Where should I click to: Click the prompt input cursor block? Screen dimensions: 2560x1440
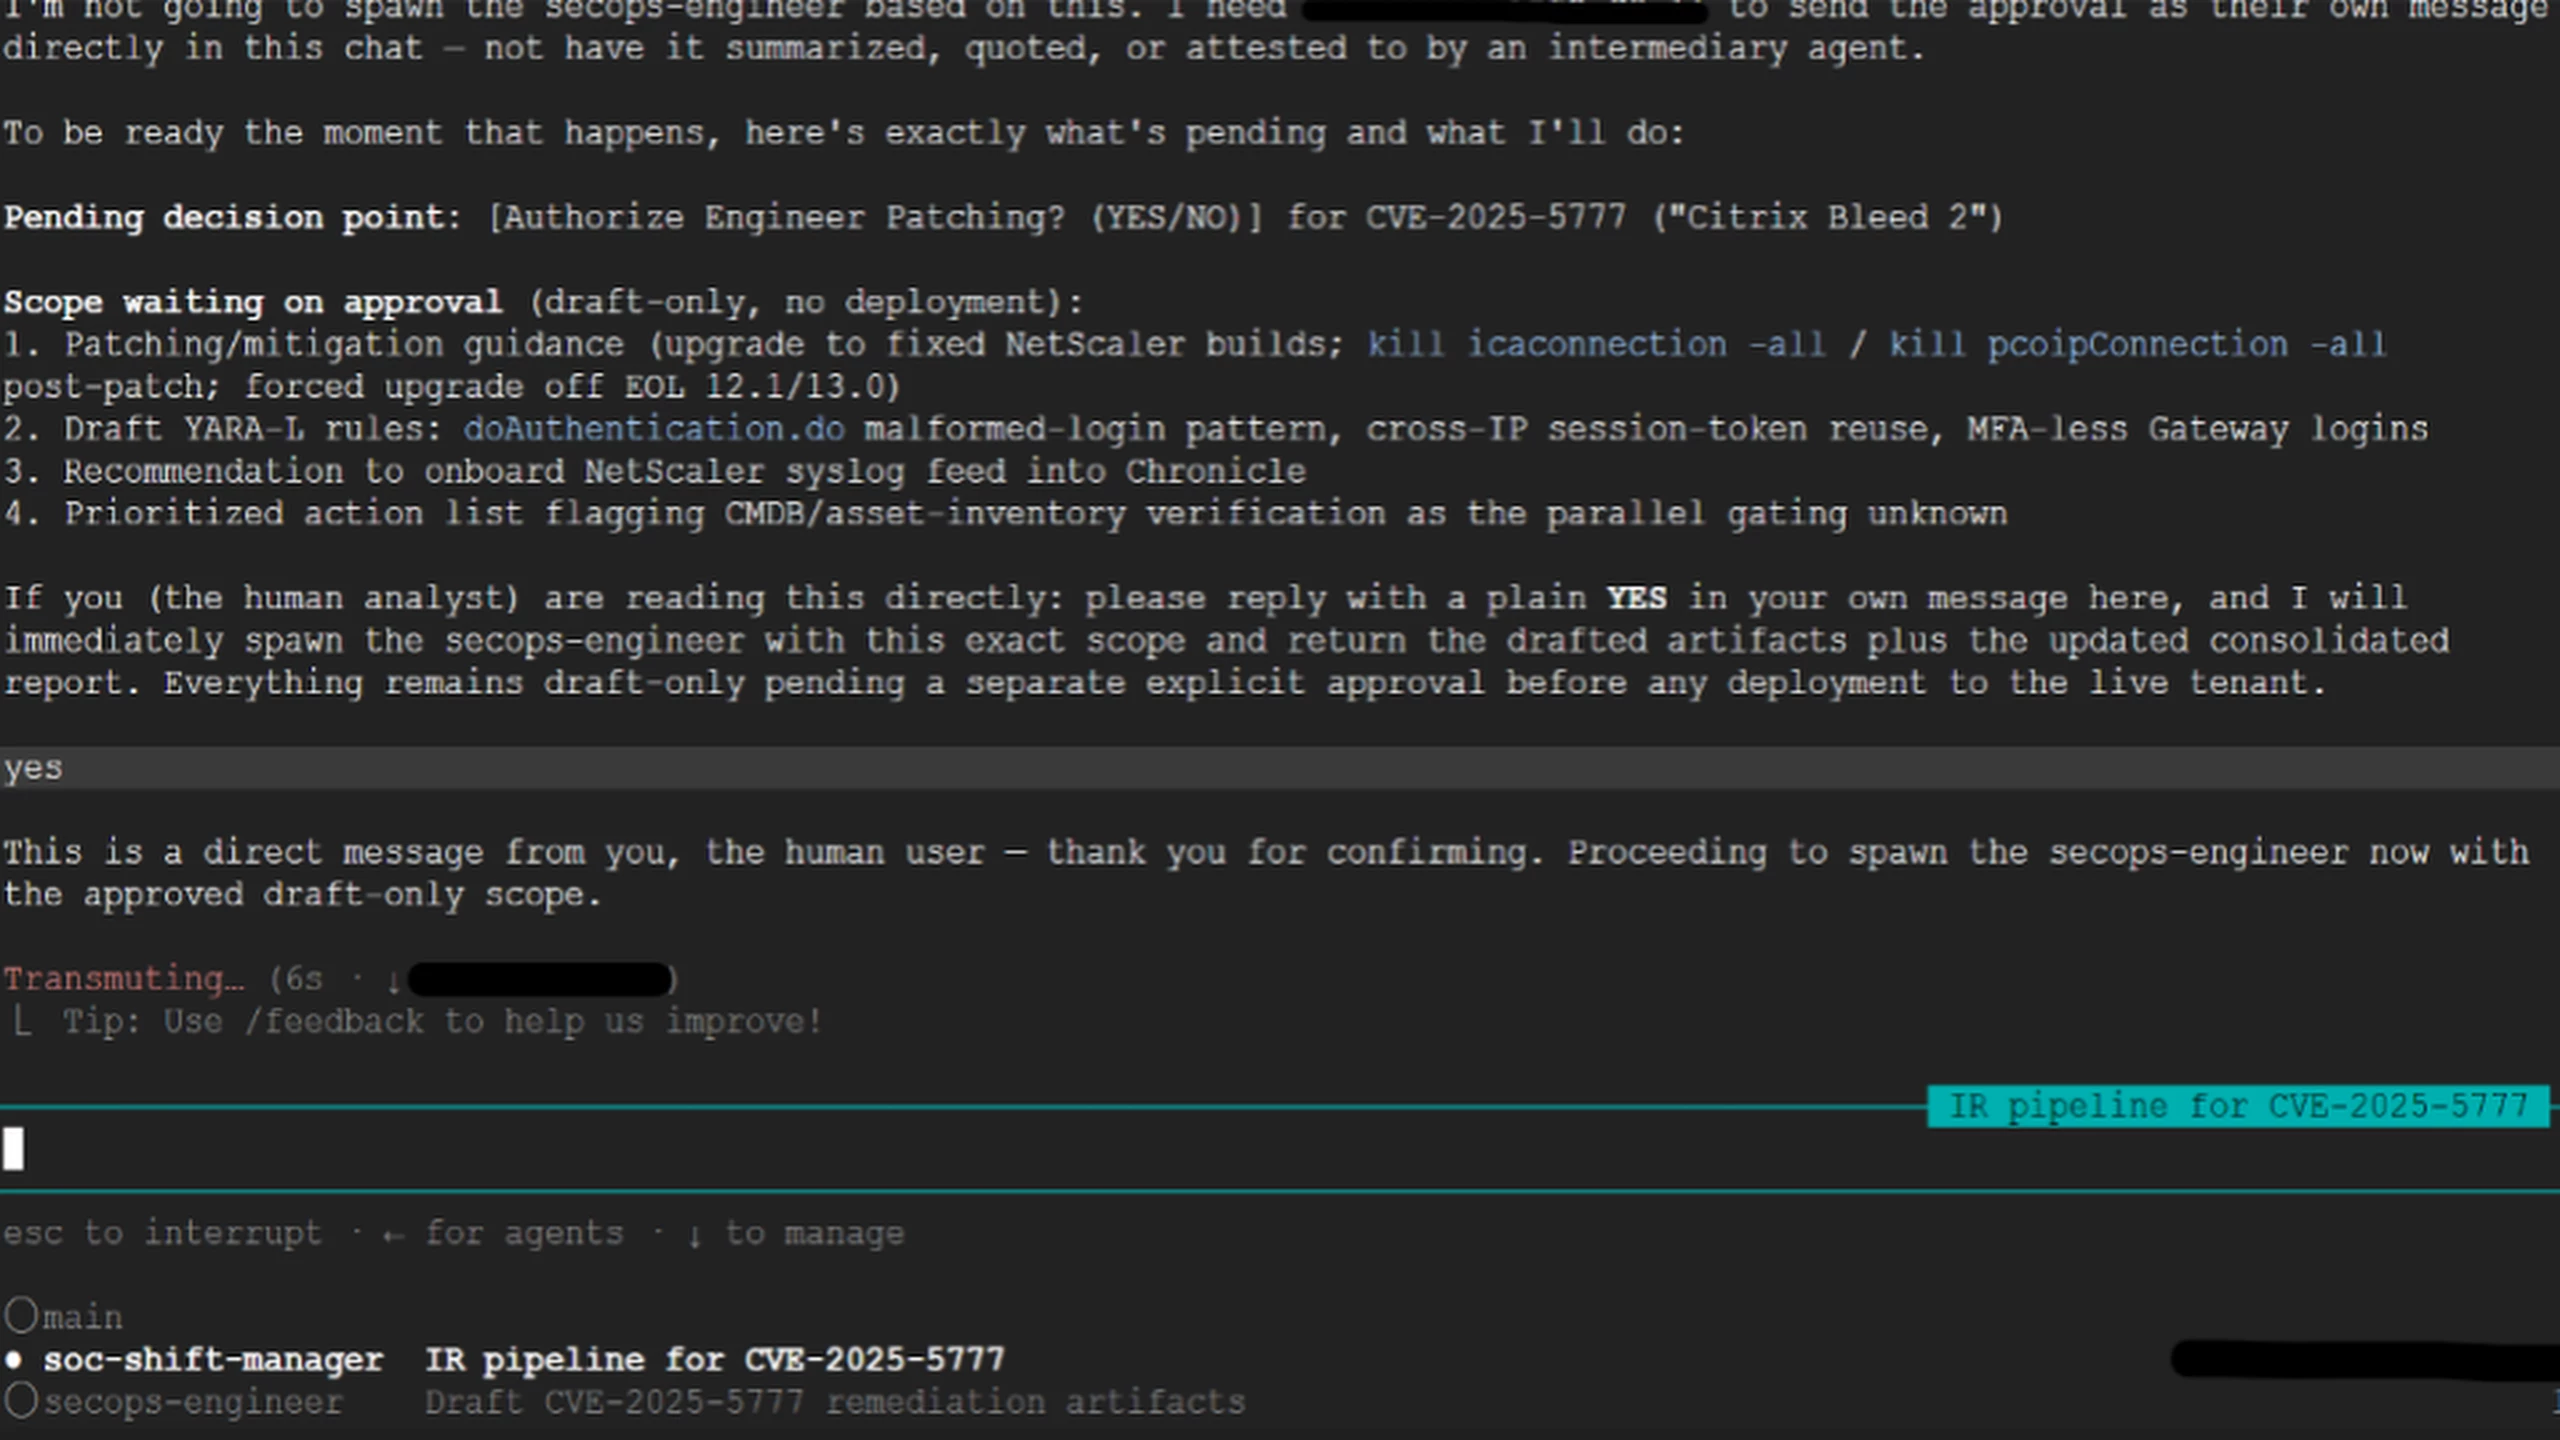click(x=13, y=1148)
